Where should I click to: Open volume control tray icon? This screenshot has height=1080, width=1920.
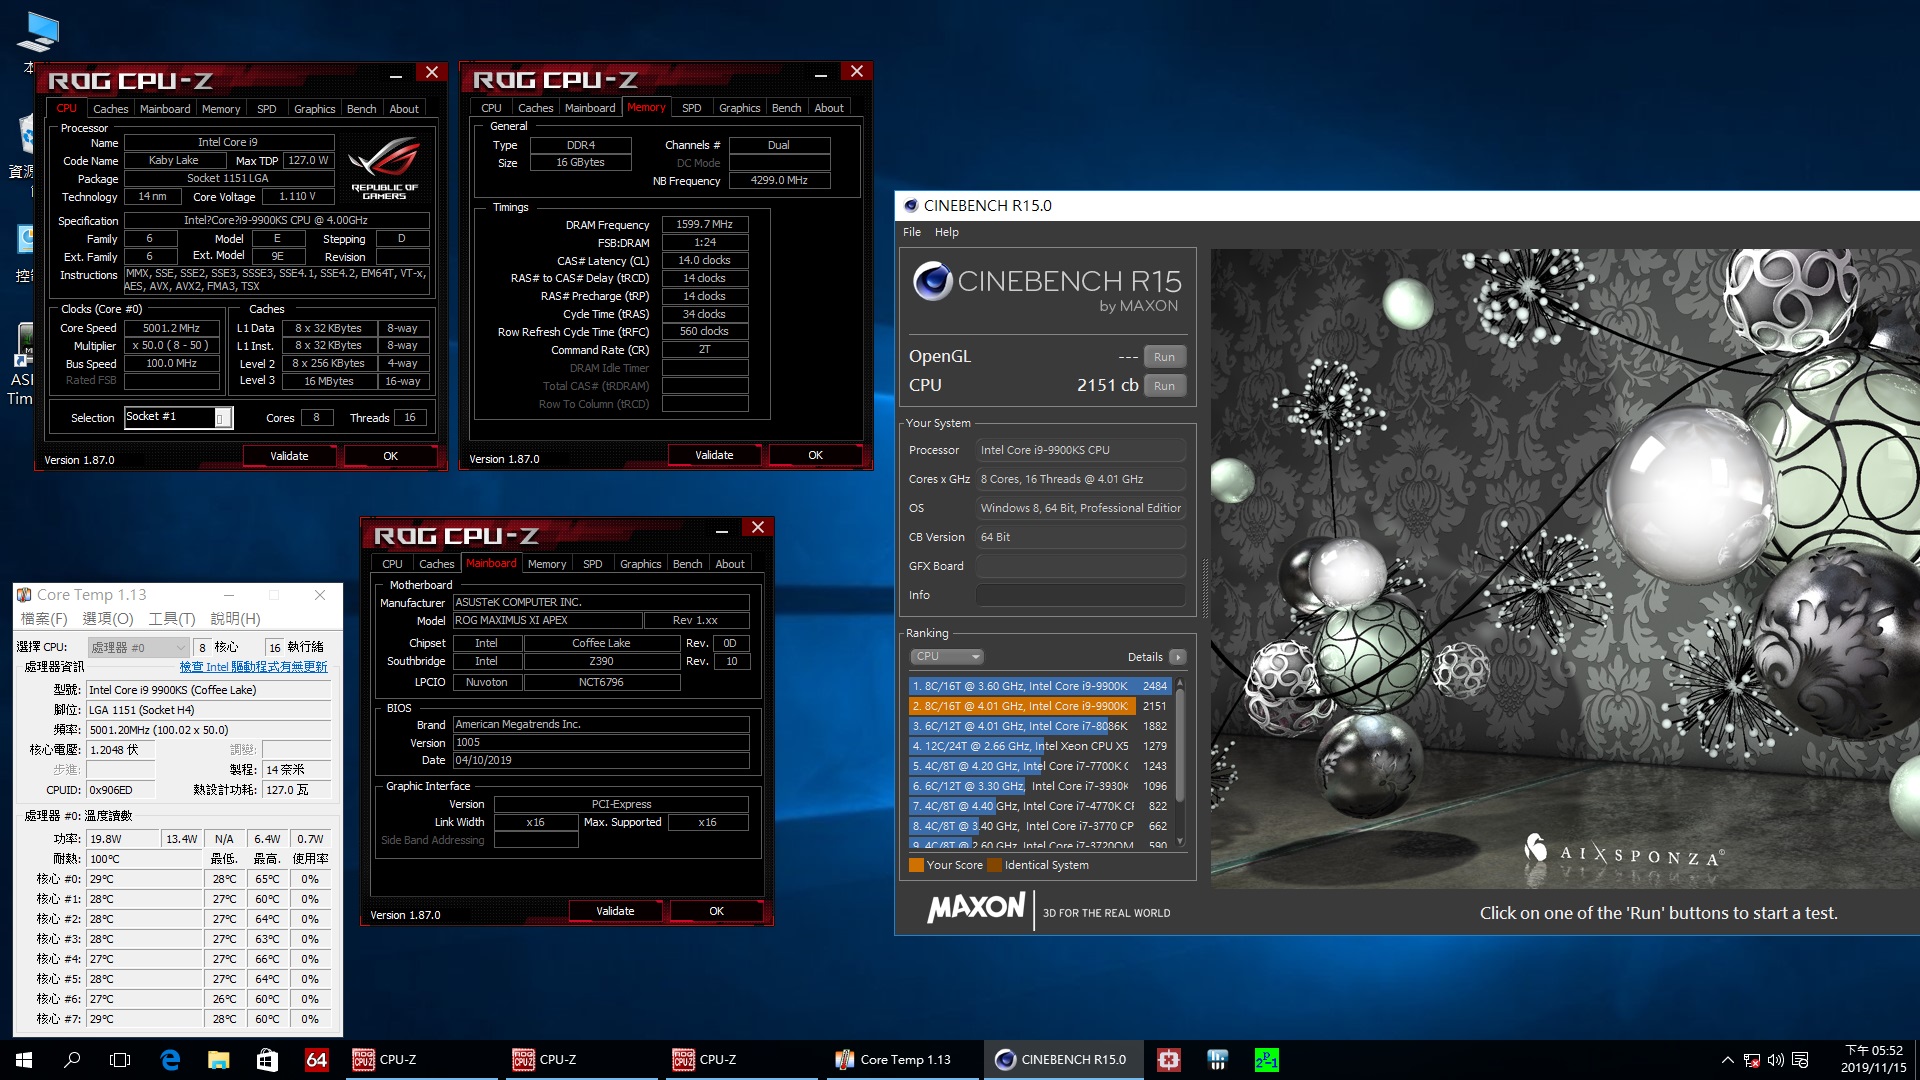click(x=1776, y=1060)
